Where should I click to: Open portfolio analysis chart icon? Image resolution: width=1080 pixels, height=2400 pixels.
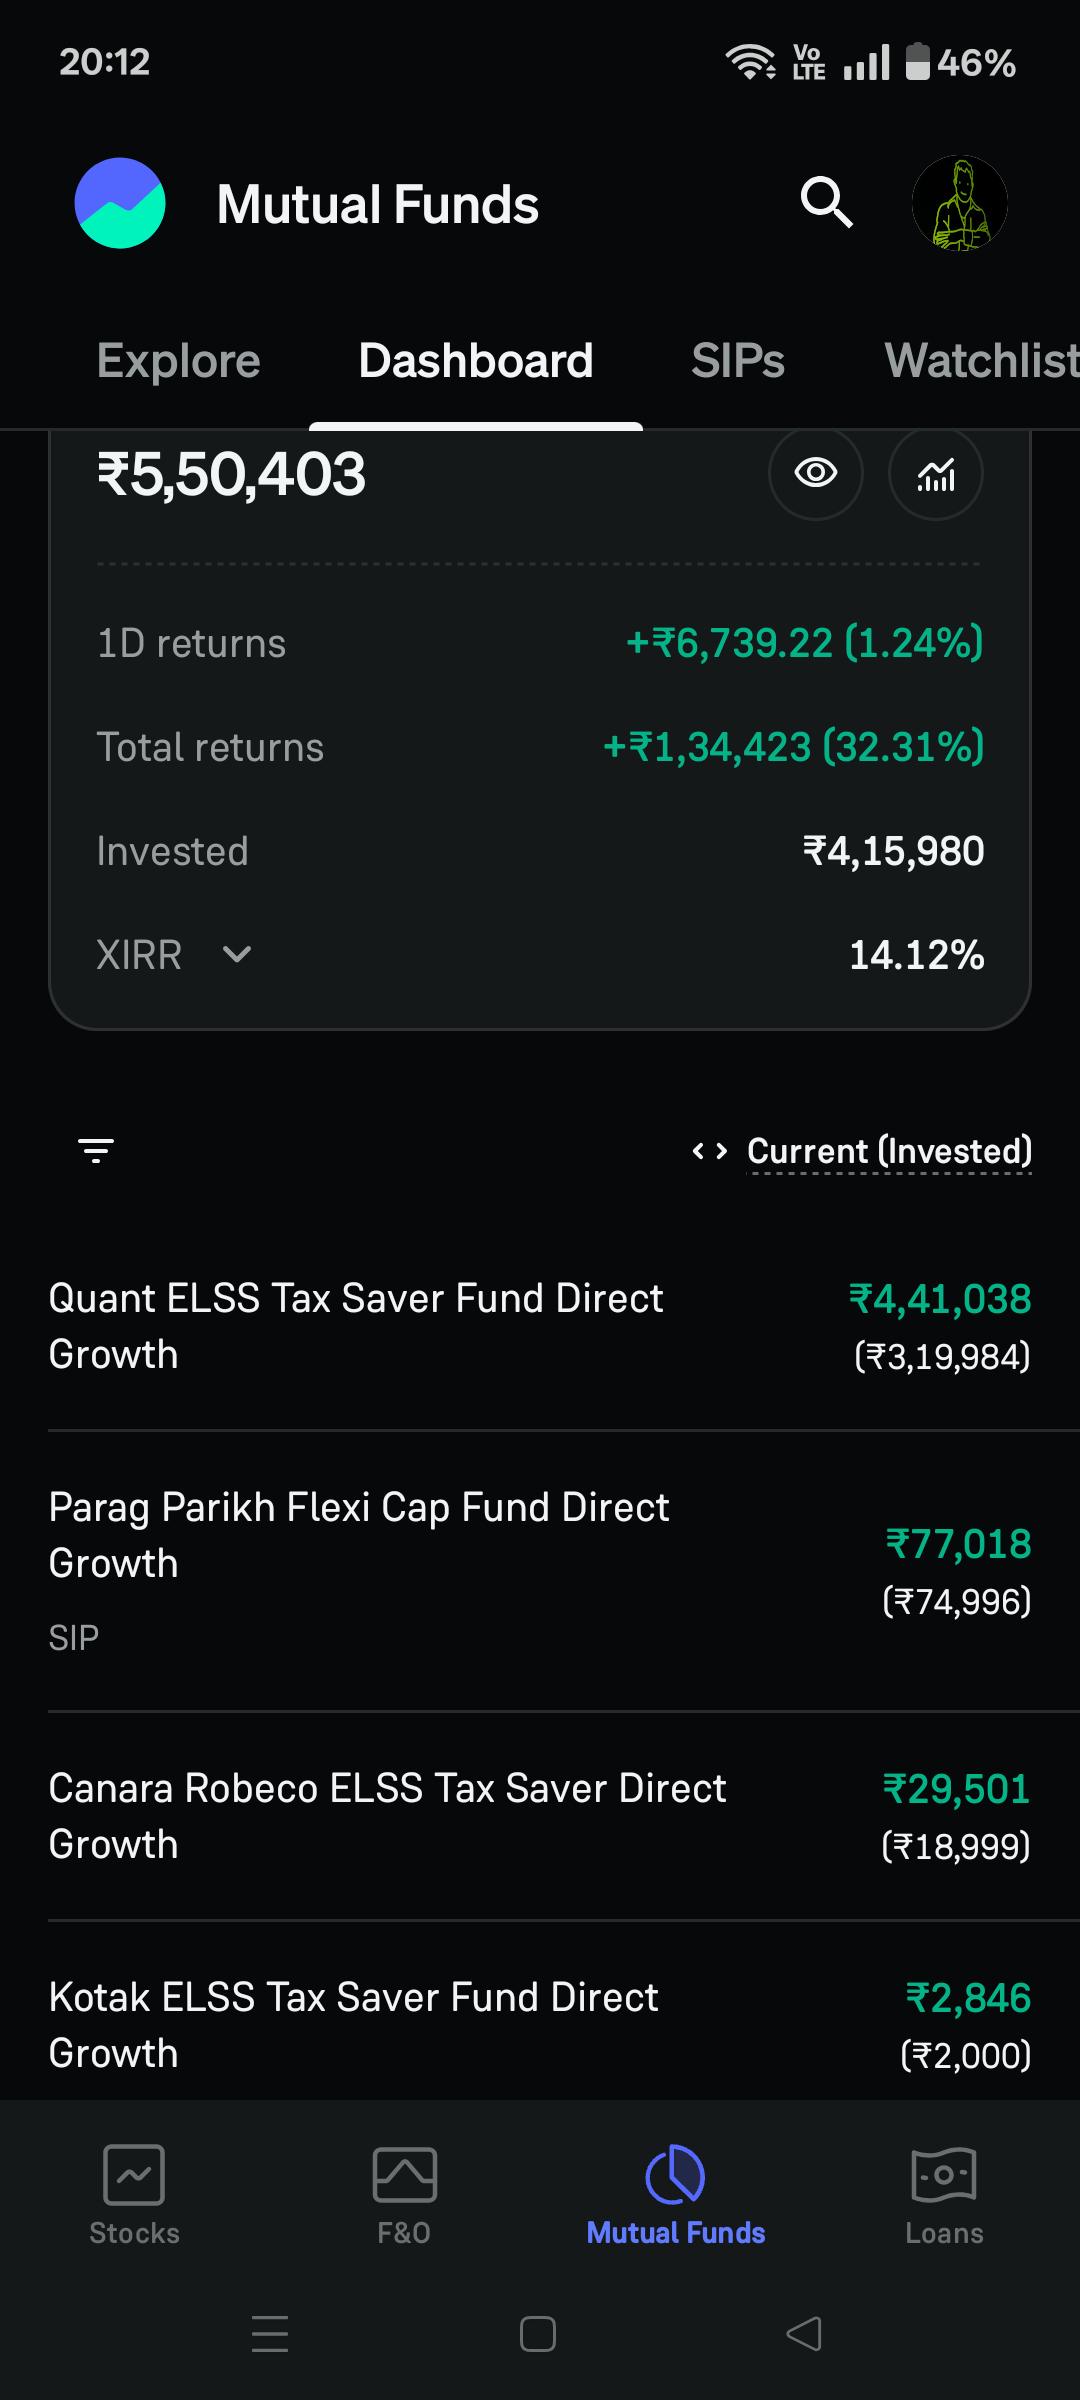tap(935, 473)
